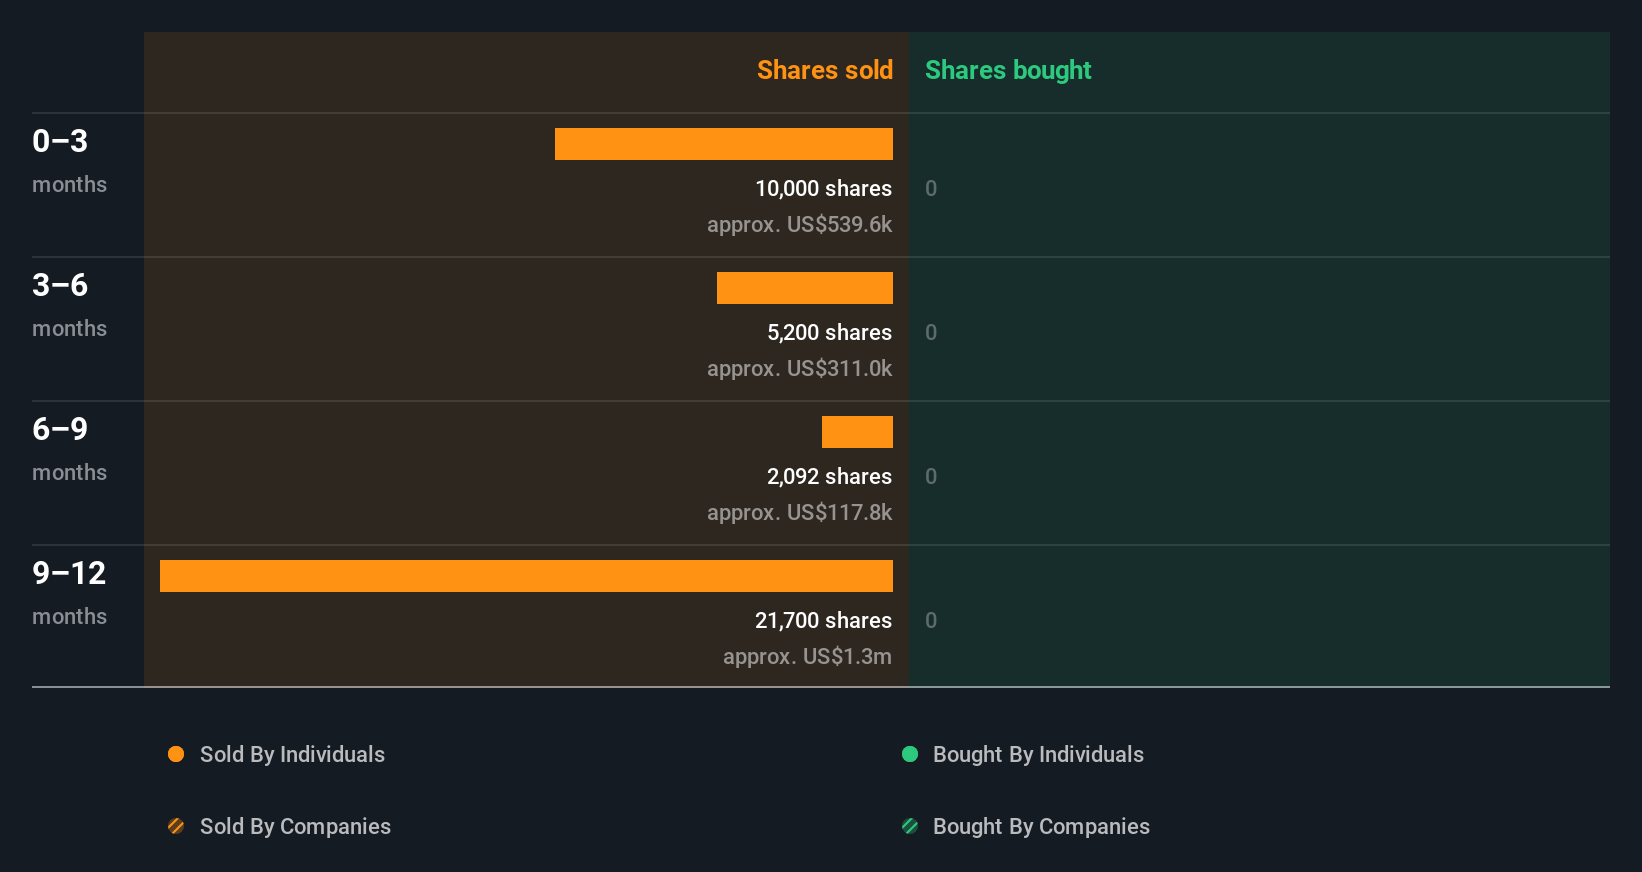
Task: Toggle the Bought By Companies legend label
Action: coord(1041,826)
